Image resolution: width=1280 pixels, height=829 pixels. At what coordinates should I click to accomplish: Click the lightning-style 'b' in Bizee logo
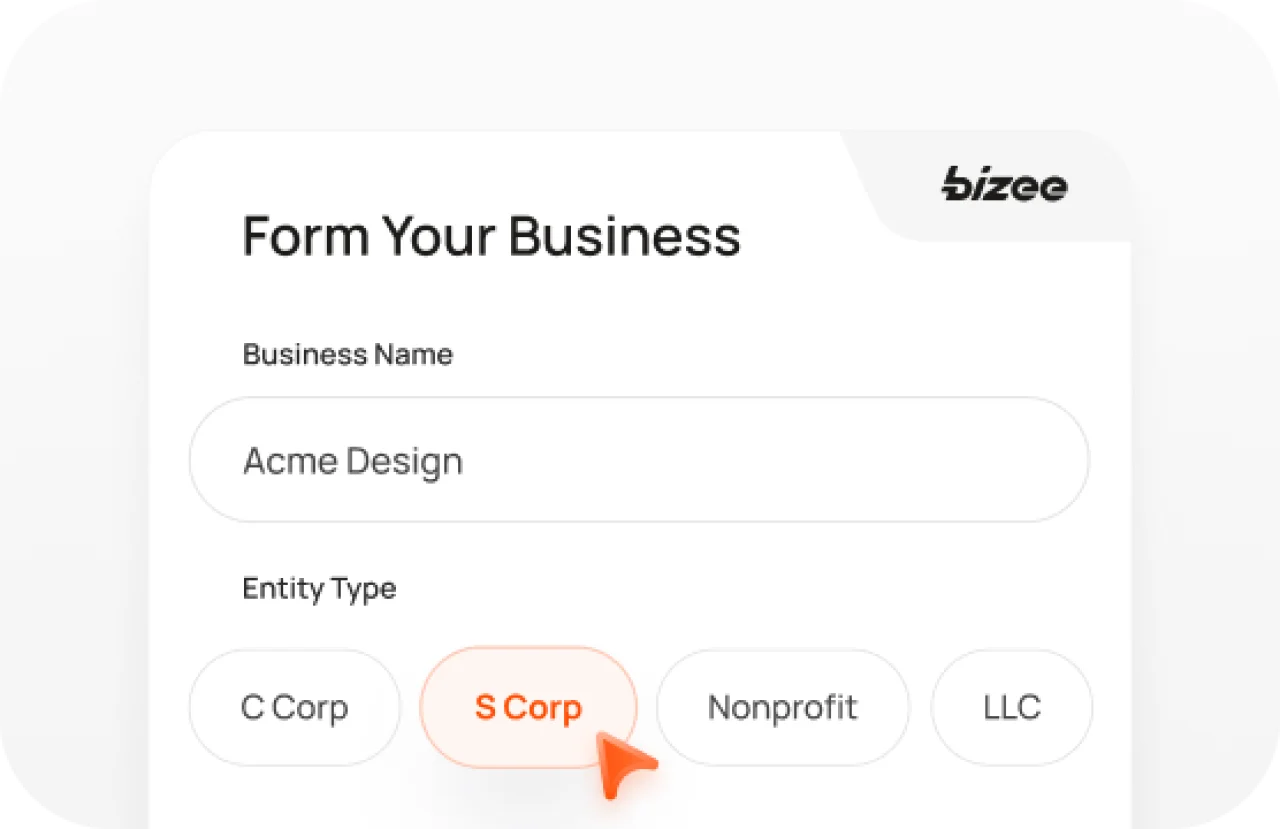(x=957, y=184)
